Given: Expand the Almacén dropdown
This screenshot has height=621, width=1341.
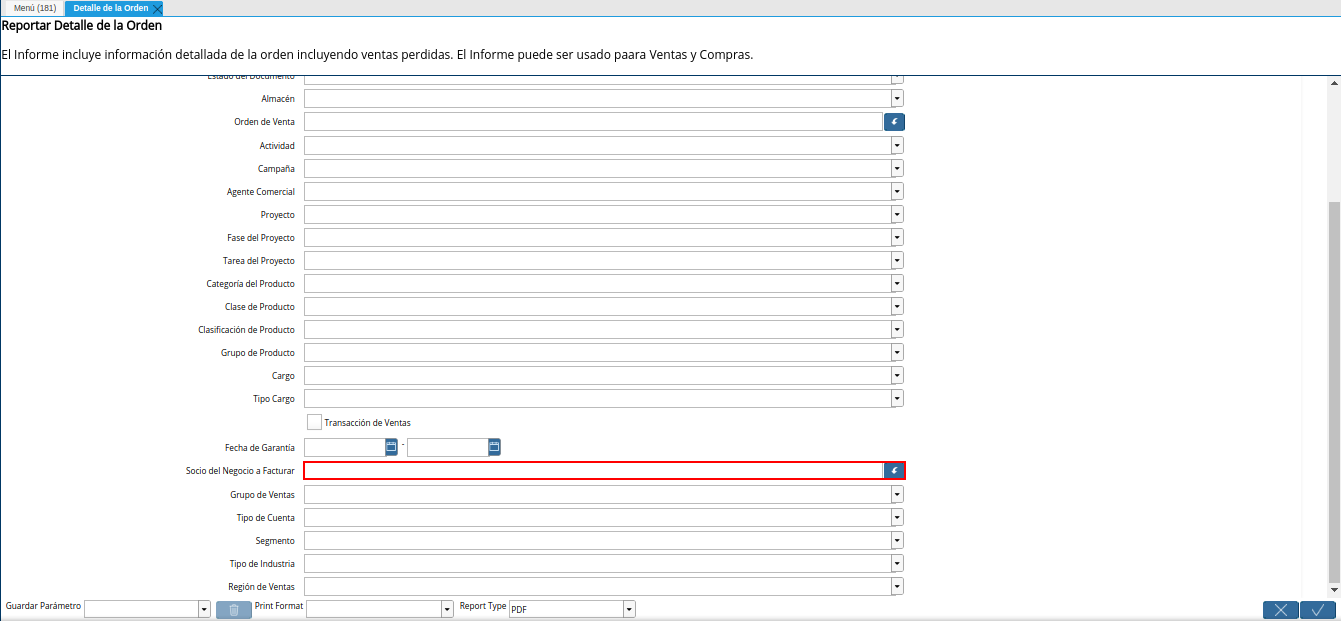Looking at the screenshot, I should (897, 99).
